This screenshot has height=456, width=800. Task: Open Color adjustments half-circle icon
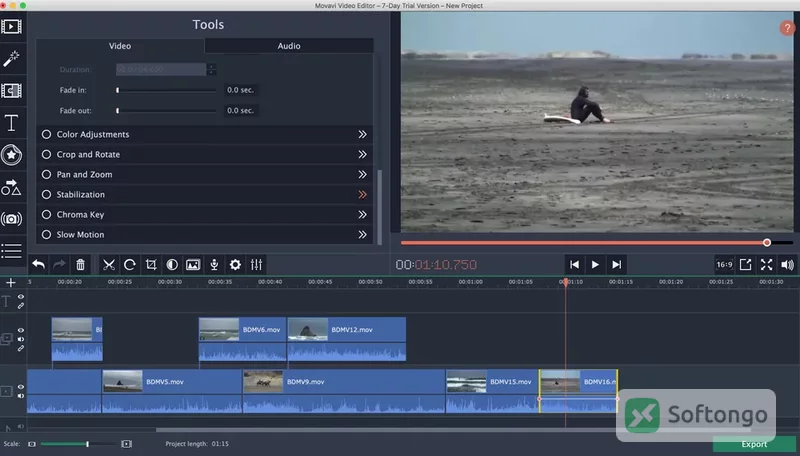point(172,264)
